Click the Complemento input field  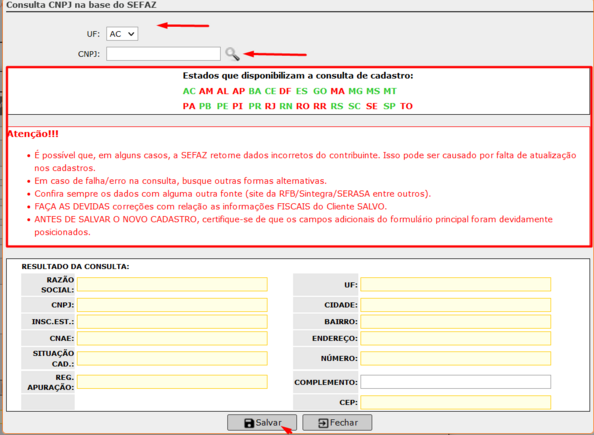click(455, 382)
